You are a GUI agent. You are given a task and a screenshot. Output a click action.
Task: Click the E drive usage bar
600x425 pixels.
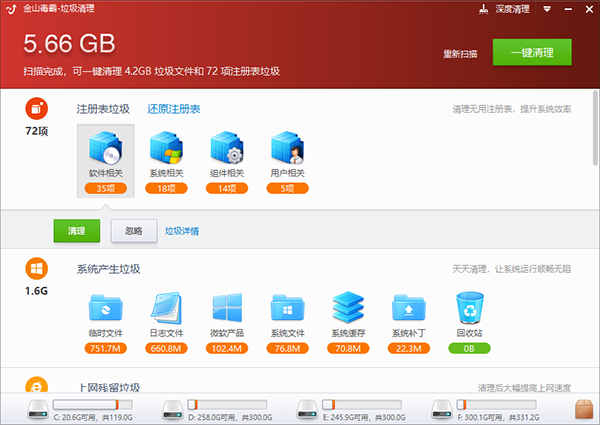(362, 405)
